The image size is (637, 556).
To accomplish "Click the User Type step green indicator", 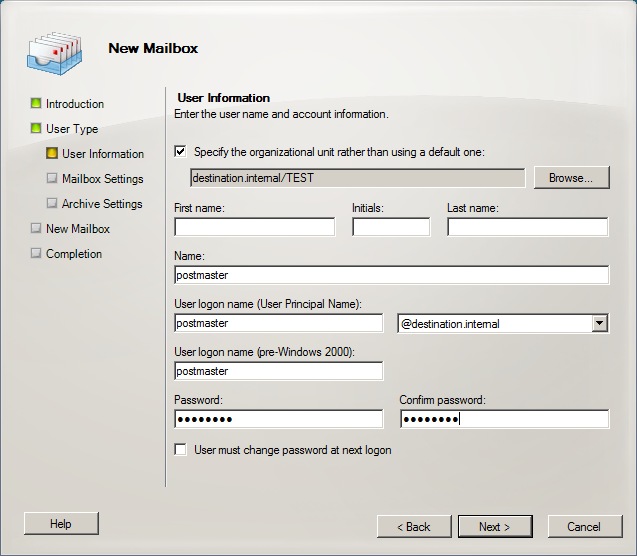I will pos(36,128).
